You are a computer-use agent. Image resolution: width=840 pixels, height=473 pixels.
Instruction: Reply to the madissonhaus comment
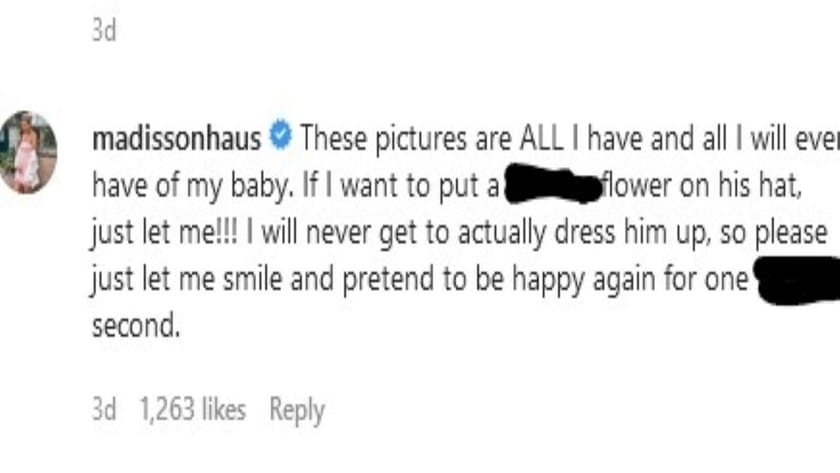pyautogui.click(x=297, y=409)
